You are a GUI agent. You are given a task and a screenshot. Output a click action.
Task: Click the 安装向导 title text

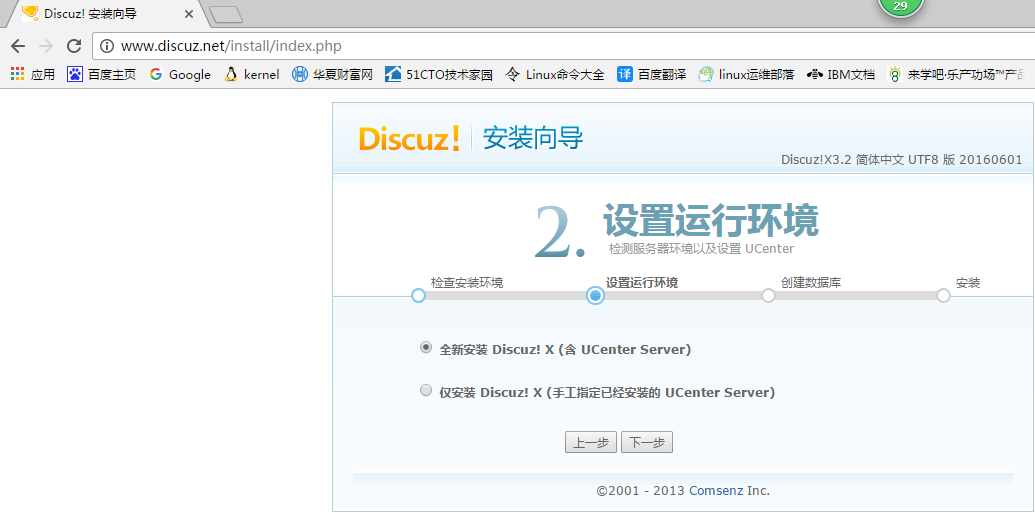[x=533, y=139]
